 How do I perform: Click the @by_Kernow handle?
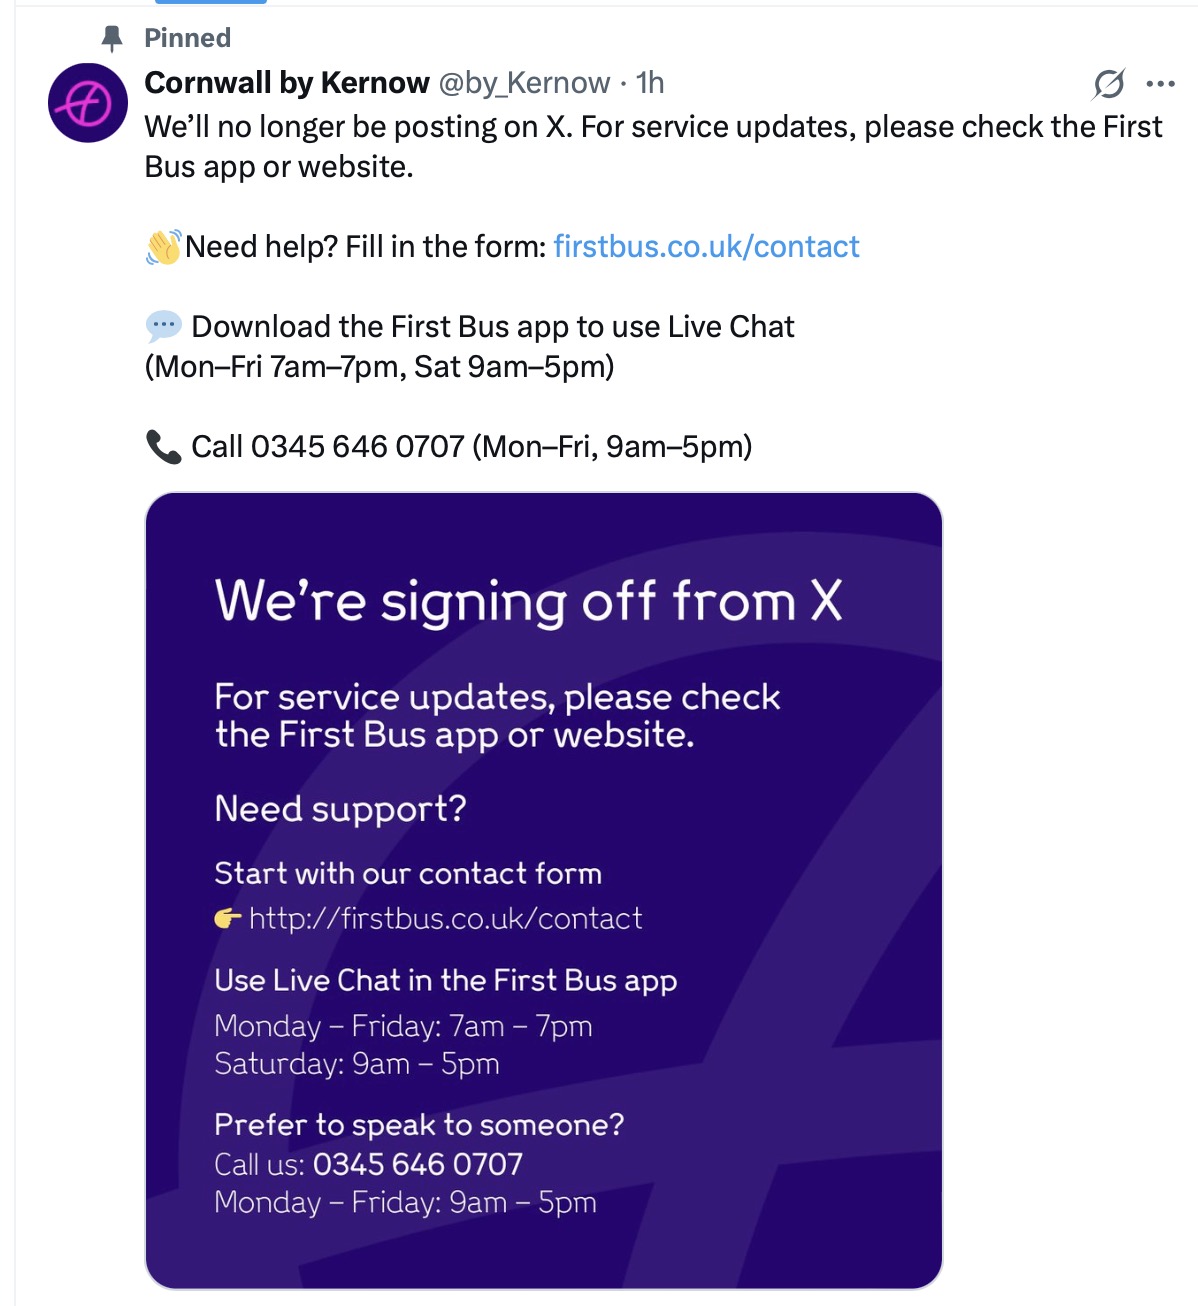[524, 83]
